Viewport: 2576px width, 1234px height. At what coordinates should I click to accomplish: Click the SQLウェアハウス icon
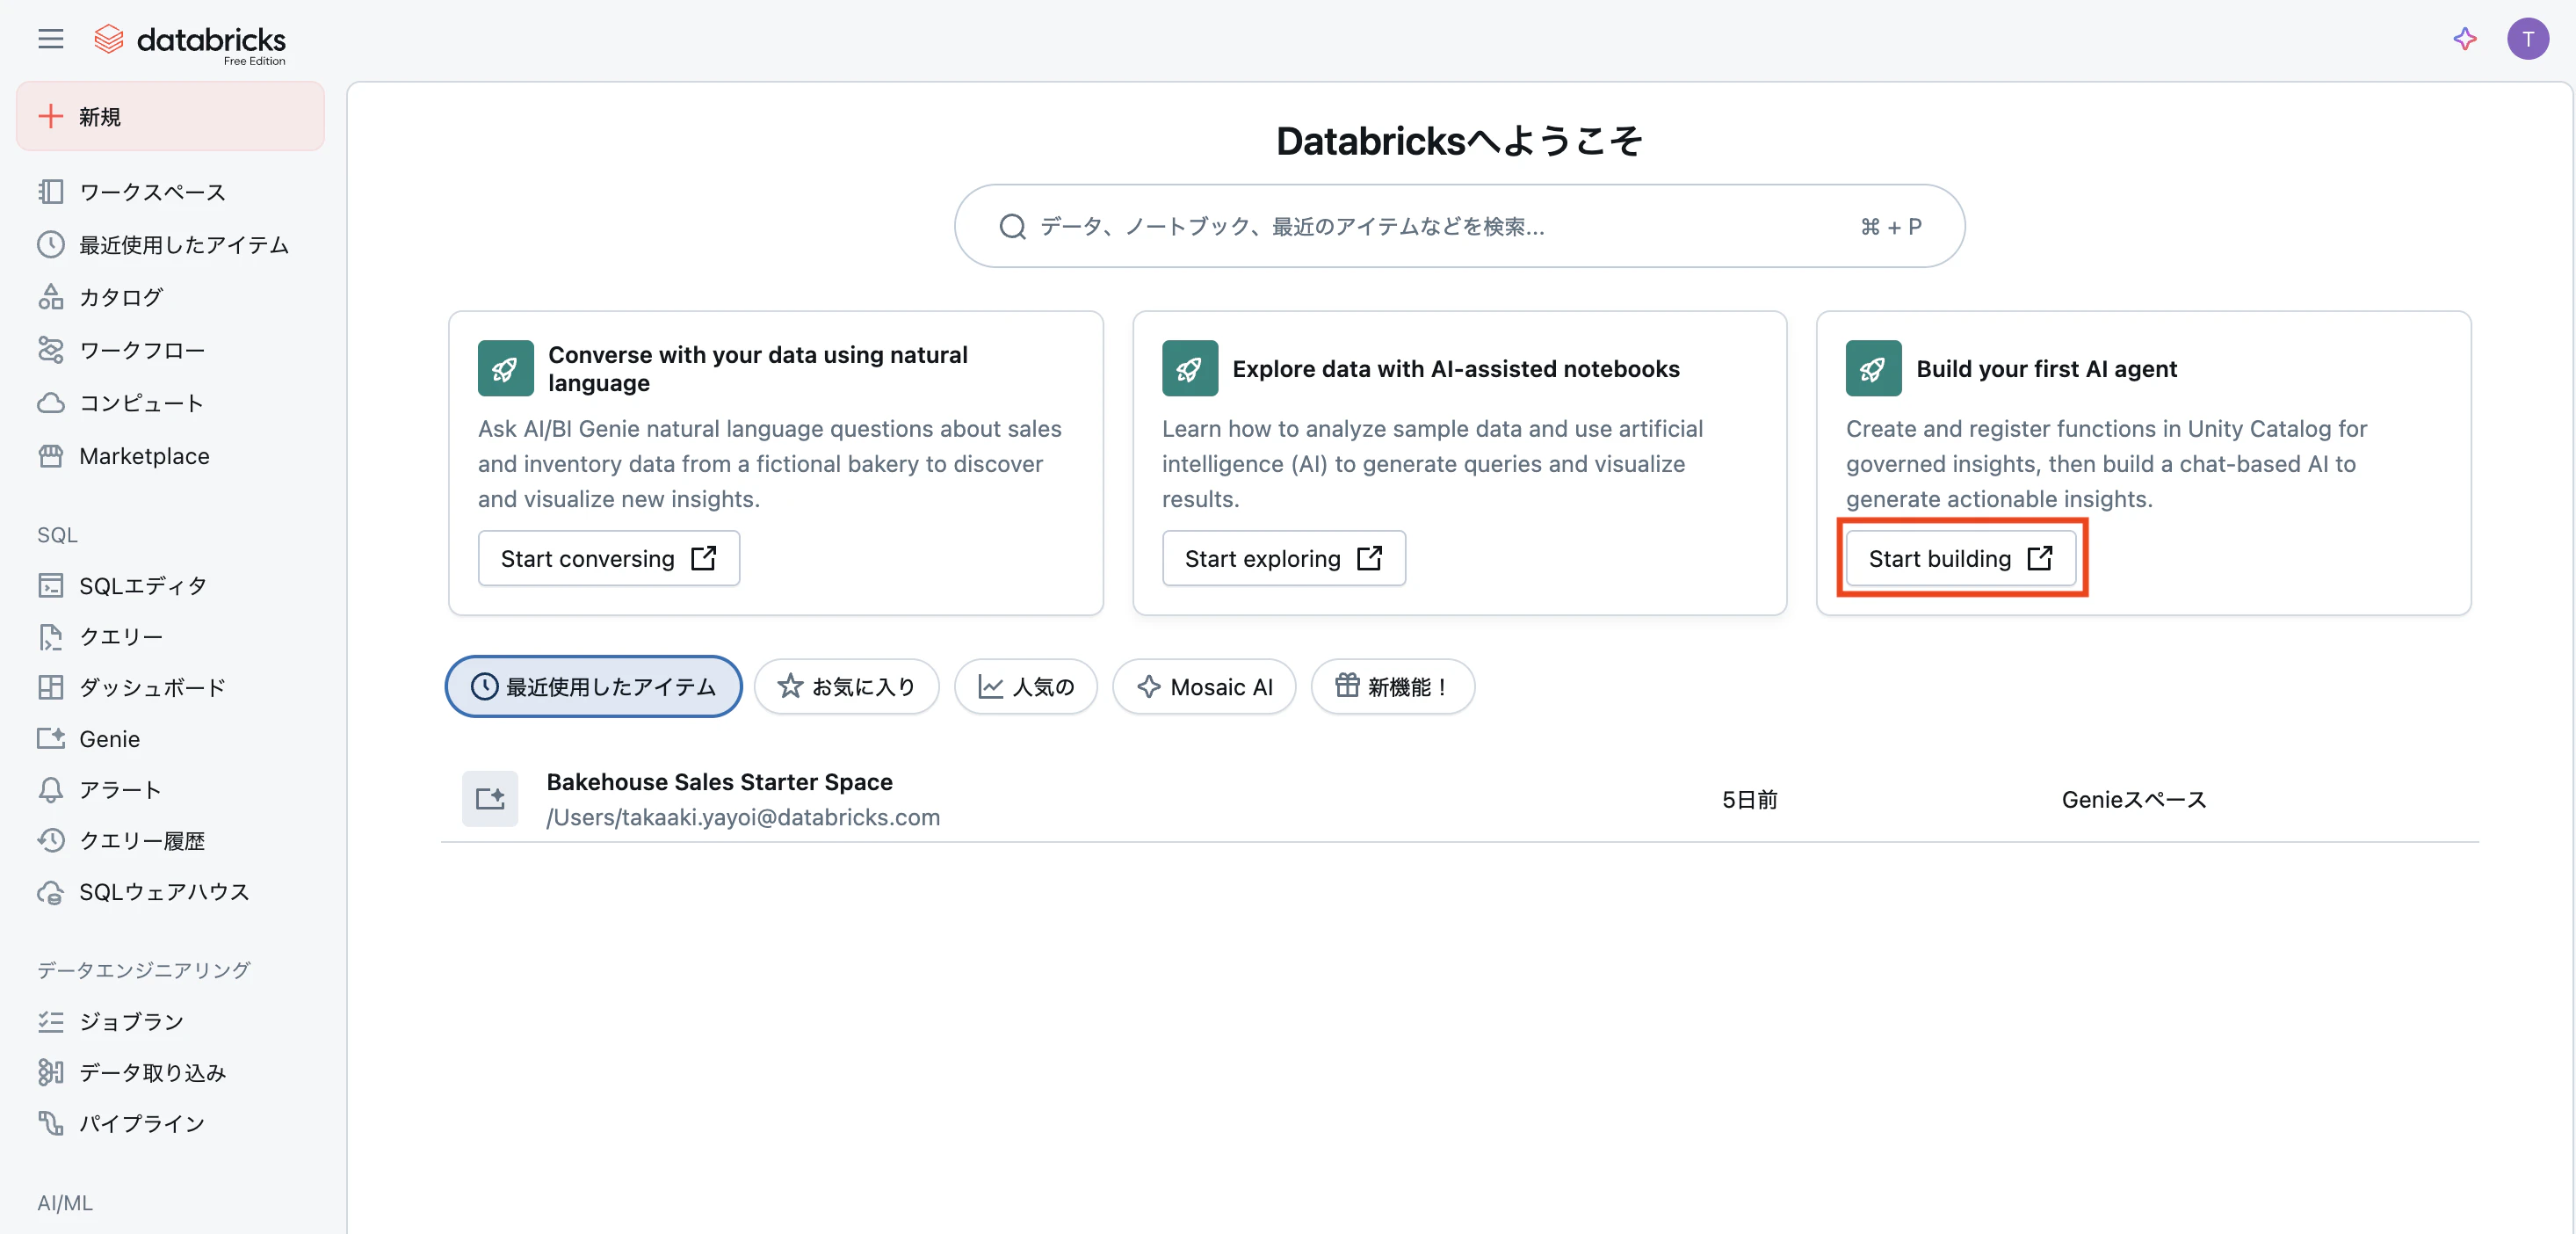[50, 892]
